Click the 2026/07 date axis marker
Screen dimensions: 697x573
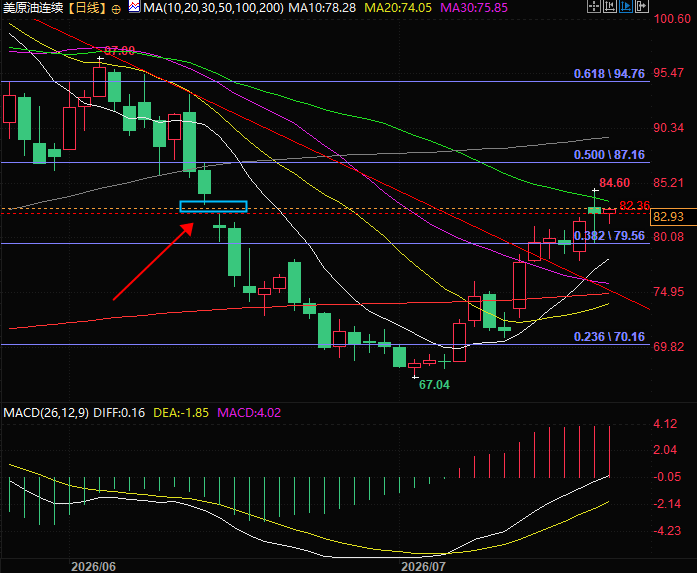click(423, 566)
